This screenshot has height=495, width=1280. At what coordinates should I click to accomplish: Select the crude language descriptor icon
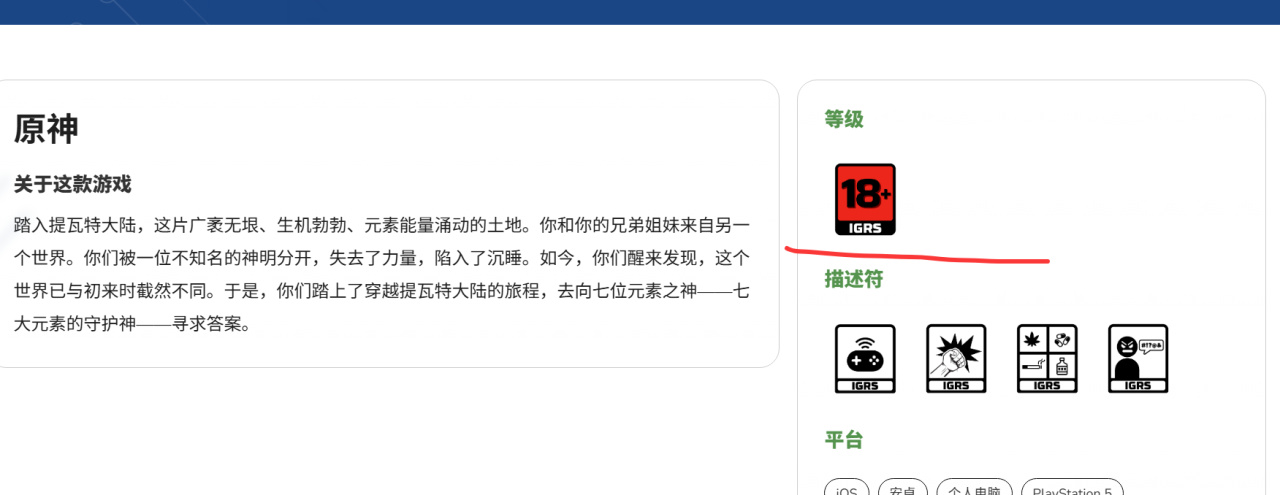pyautogui.click(x=1138, y=358)
